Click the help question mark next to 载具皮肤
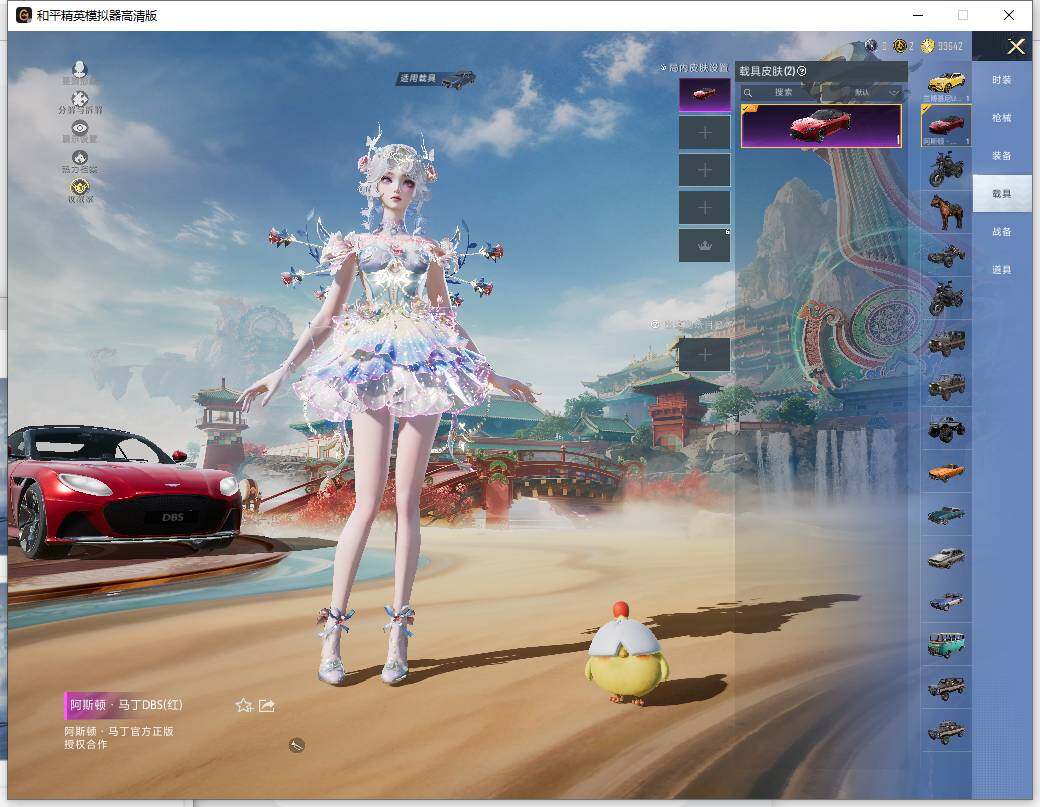1040x807 pixels. tap(802, 71)
